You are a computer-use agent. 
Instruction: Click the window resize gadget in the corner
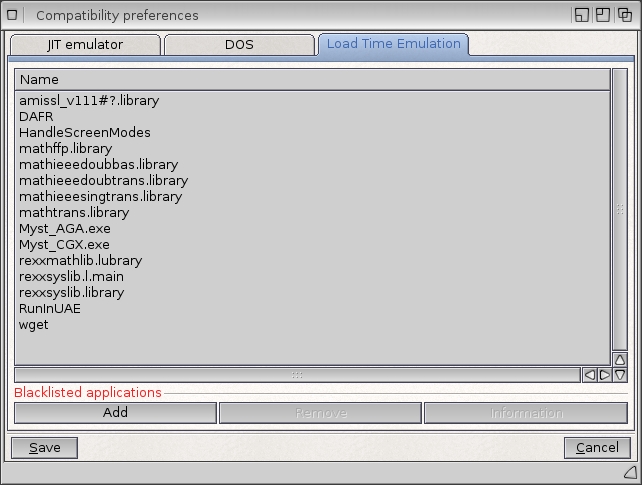[630, 471]
